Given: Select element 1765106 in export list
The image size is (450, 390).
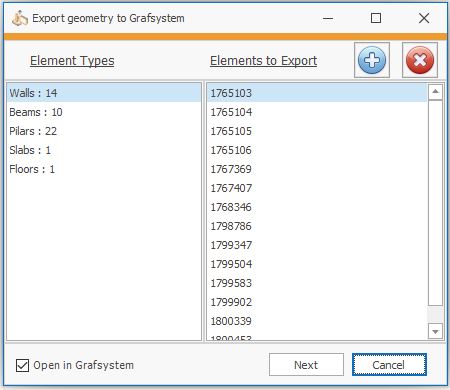Looking at the screenshot, I should [x=317, y=150].
